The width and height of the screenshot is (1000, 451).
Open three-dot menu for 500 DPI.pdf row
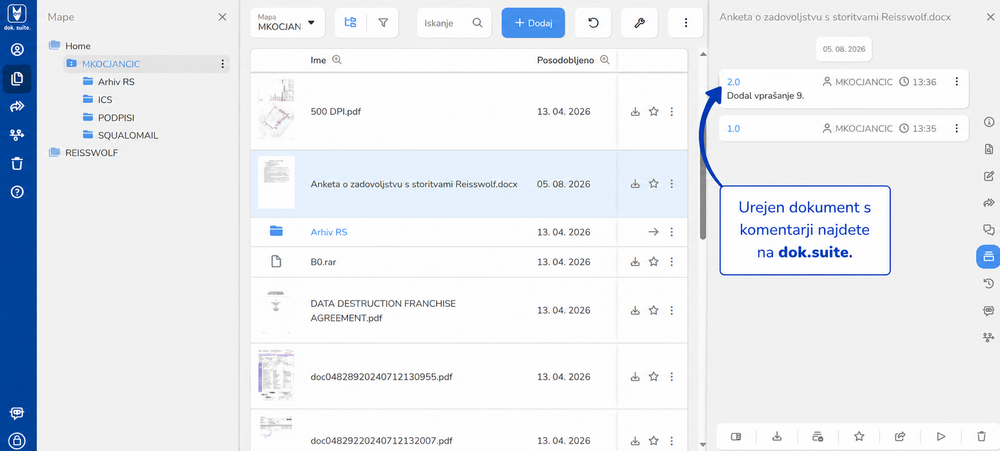(672, 112)
